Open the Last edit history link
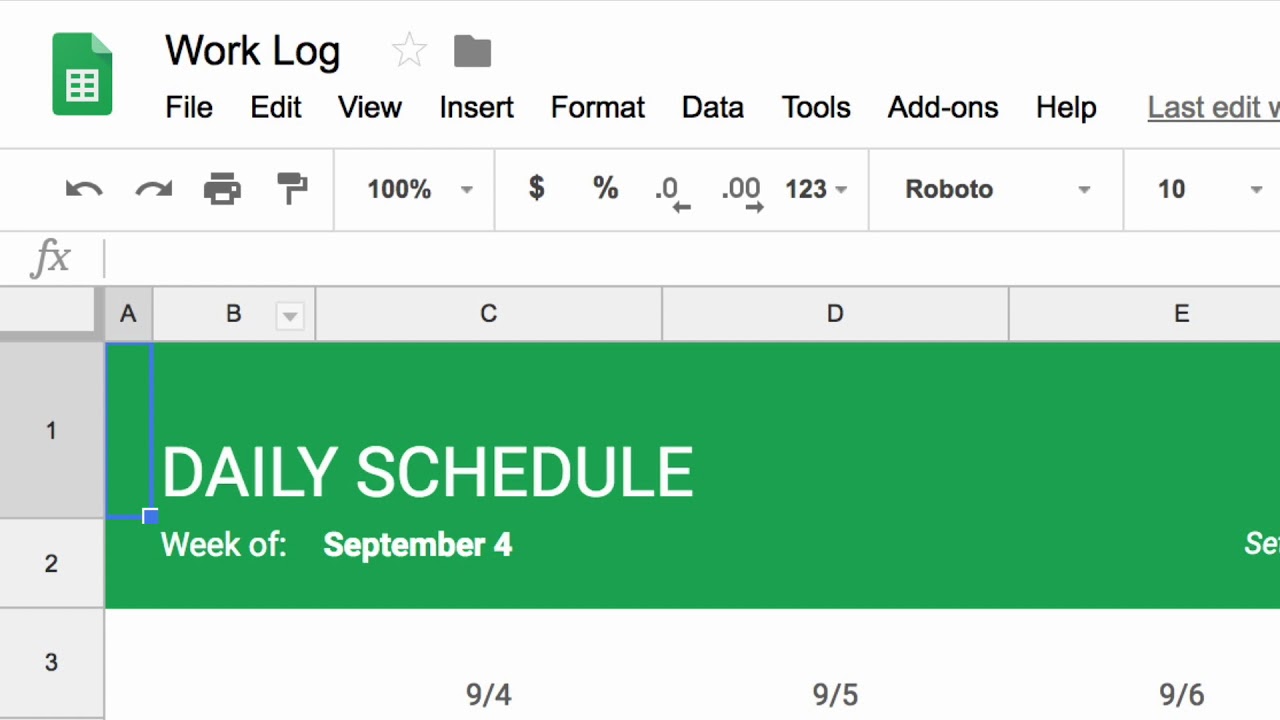 (x=1213, y=108)
